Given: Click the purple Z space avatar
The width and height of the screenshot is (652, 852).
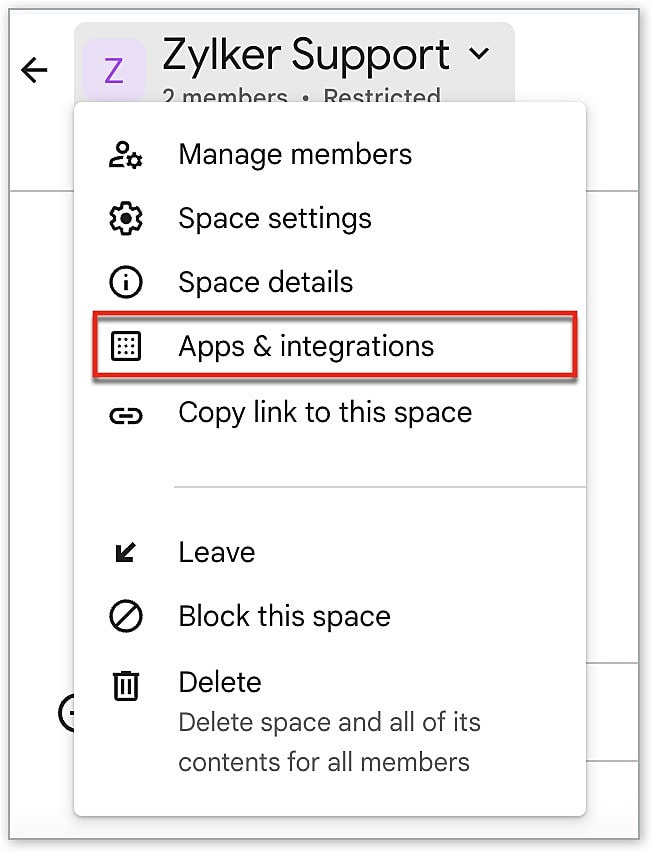Looking at the screenshot, I should point(113,71).
